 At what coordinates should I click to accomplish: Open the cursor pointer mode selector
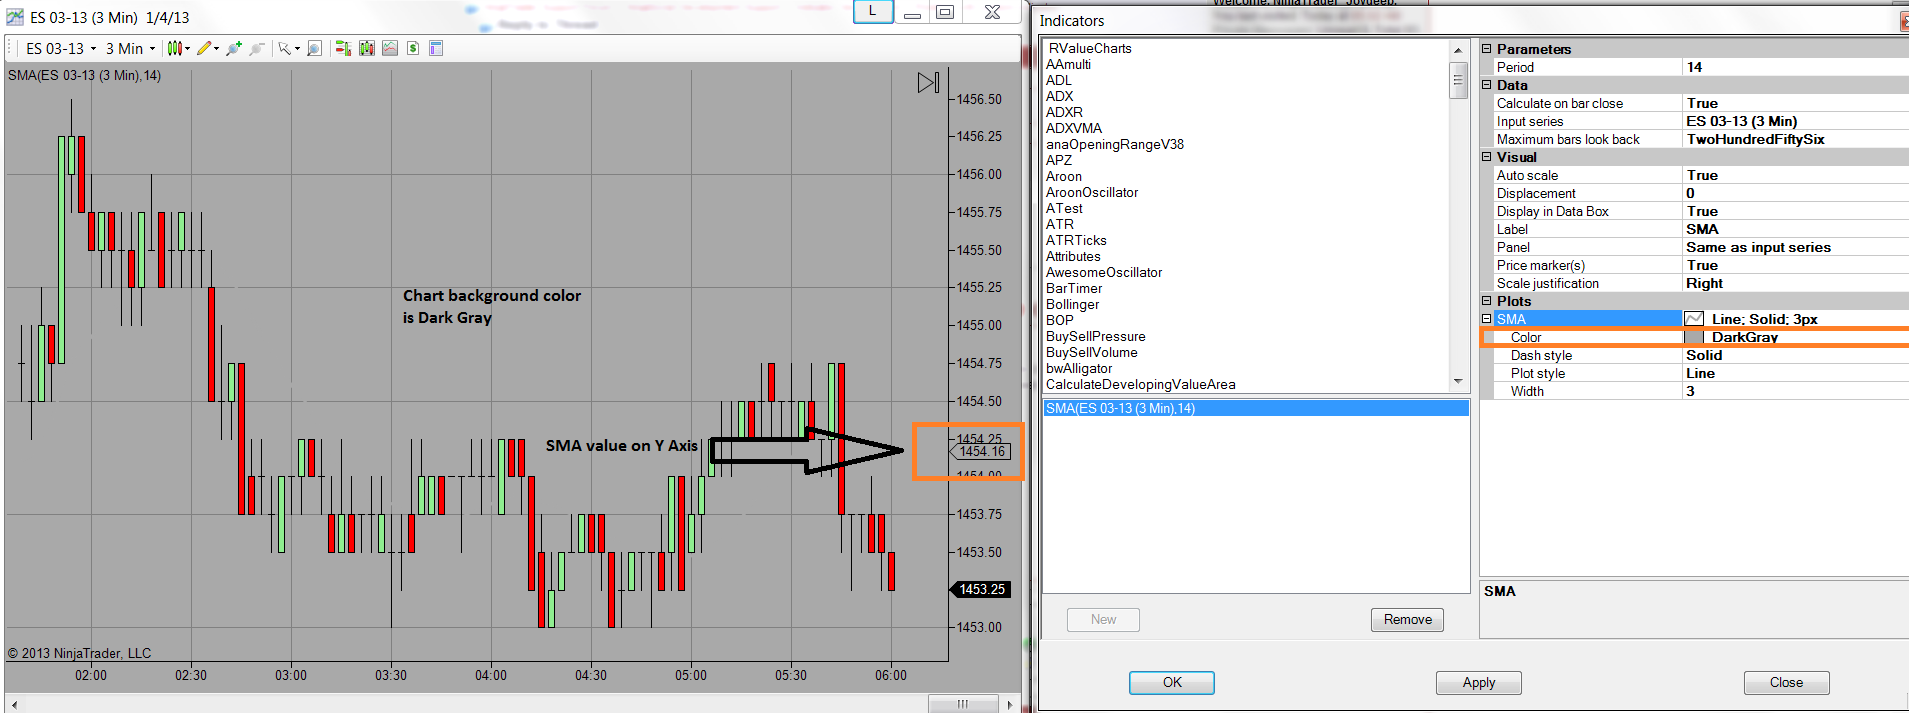point(289,48)
